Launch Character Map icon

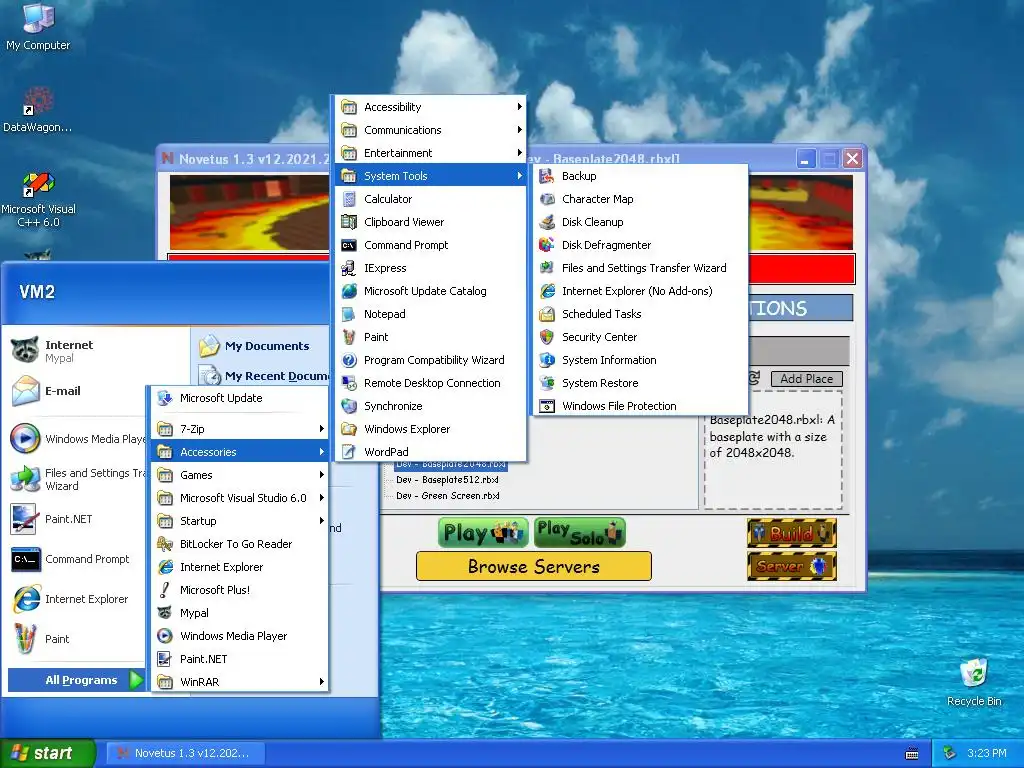[547, 199]
